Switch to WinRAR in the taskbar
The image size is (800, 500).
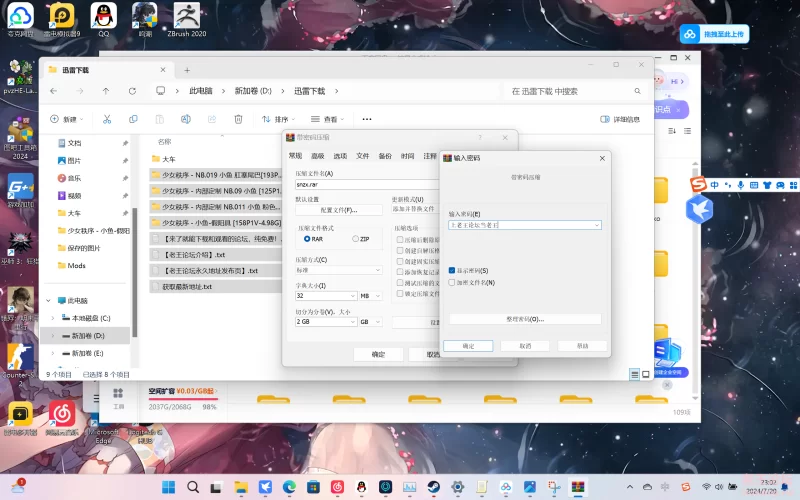(578, 487)
